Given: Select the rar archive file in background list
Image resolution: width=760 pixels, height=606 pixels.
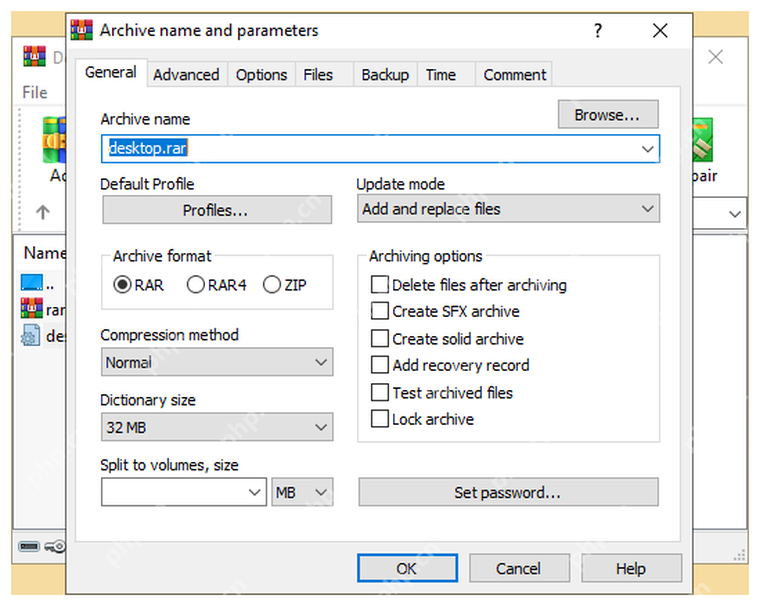Looking at the screenshot, I should pos(32,308).
